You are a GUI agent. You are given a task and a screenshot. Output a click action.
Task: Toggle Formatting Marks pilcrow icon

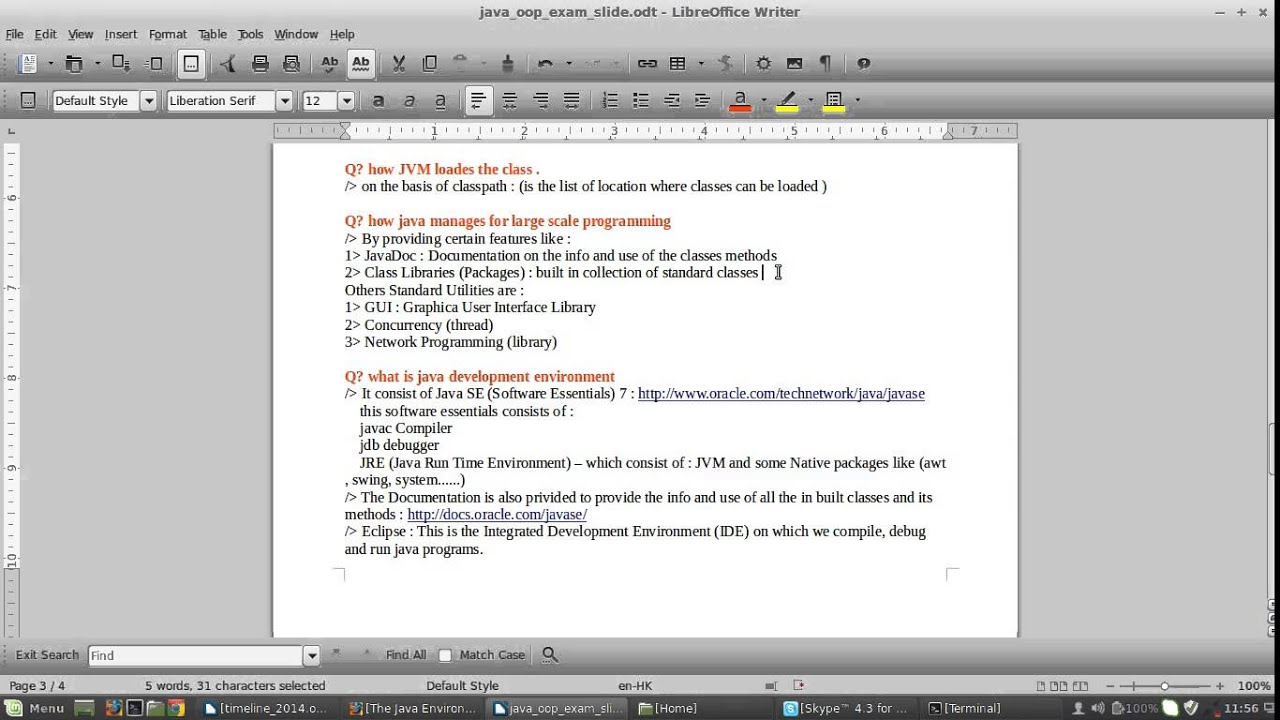coord(825,64)
